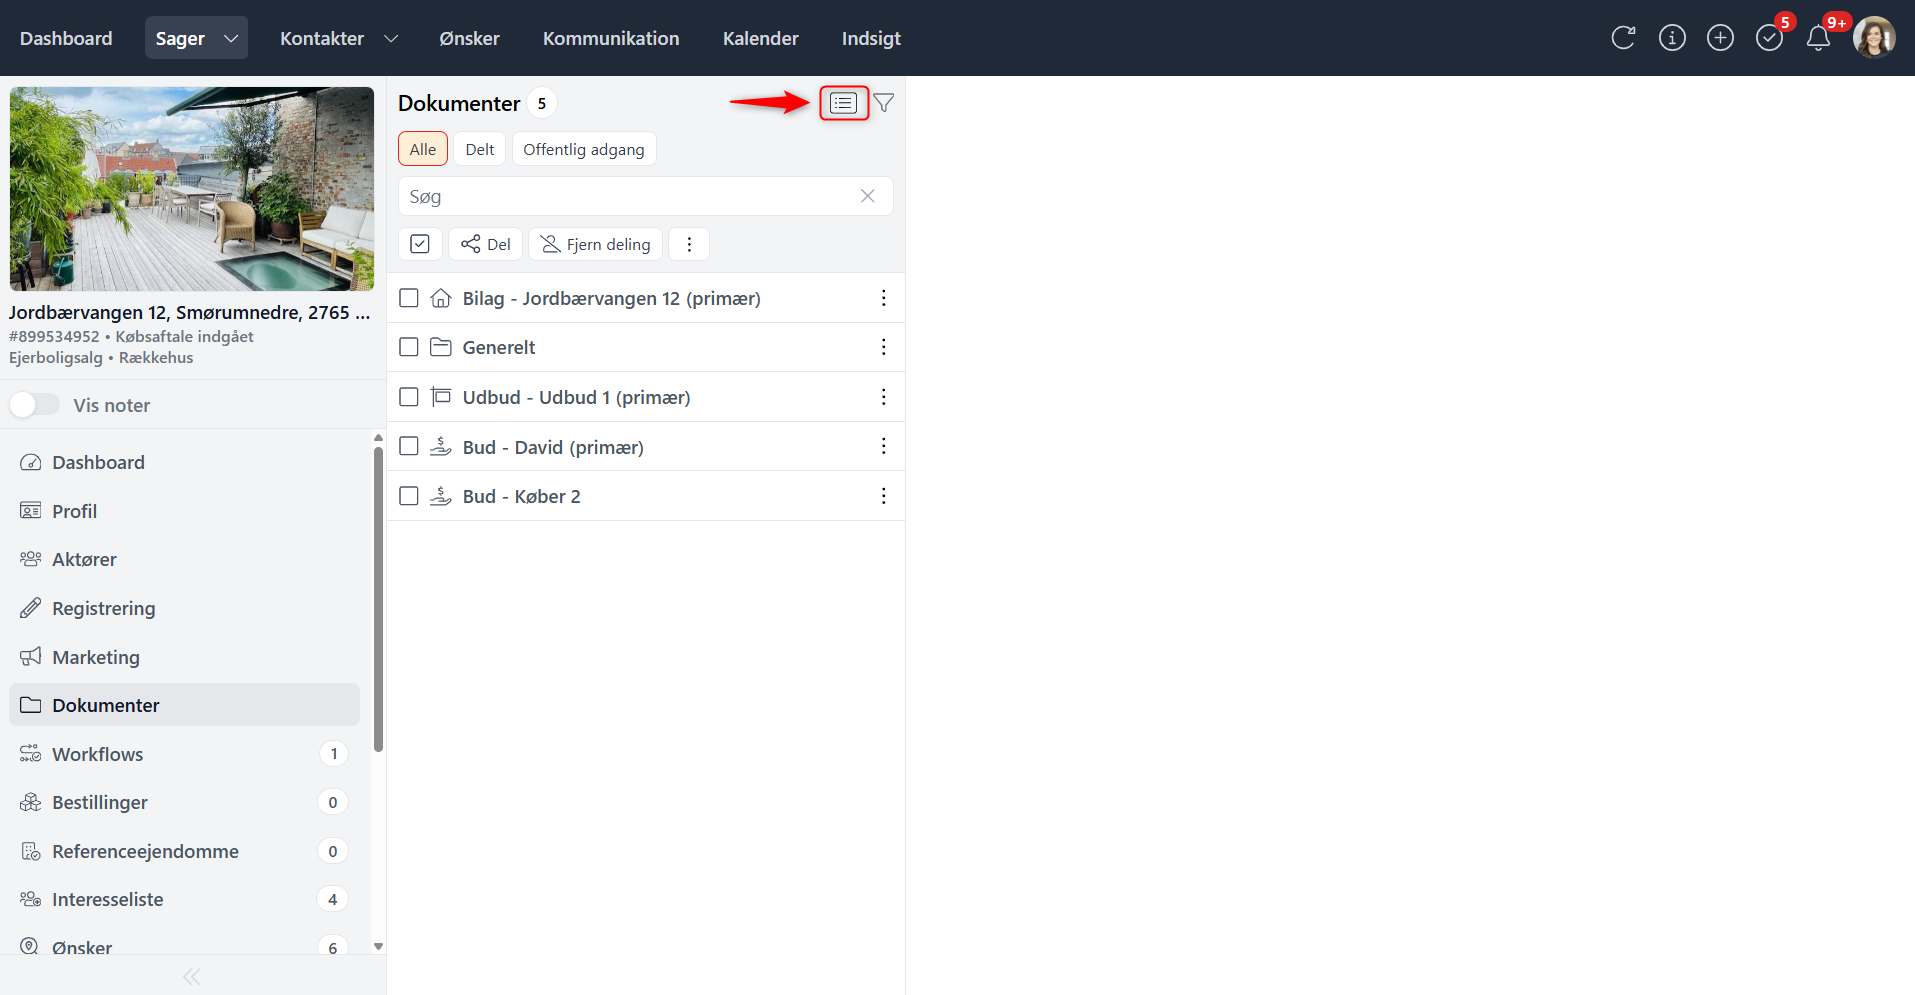Click the select-all checkmark button
This screenshot has height=995, width=1915.
[420, 244]
